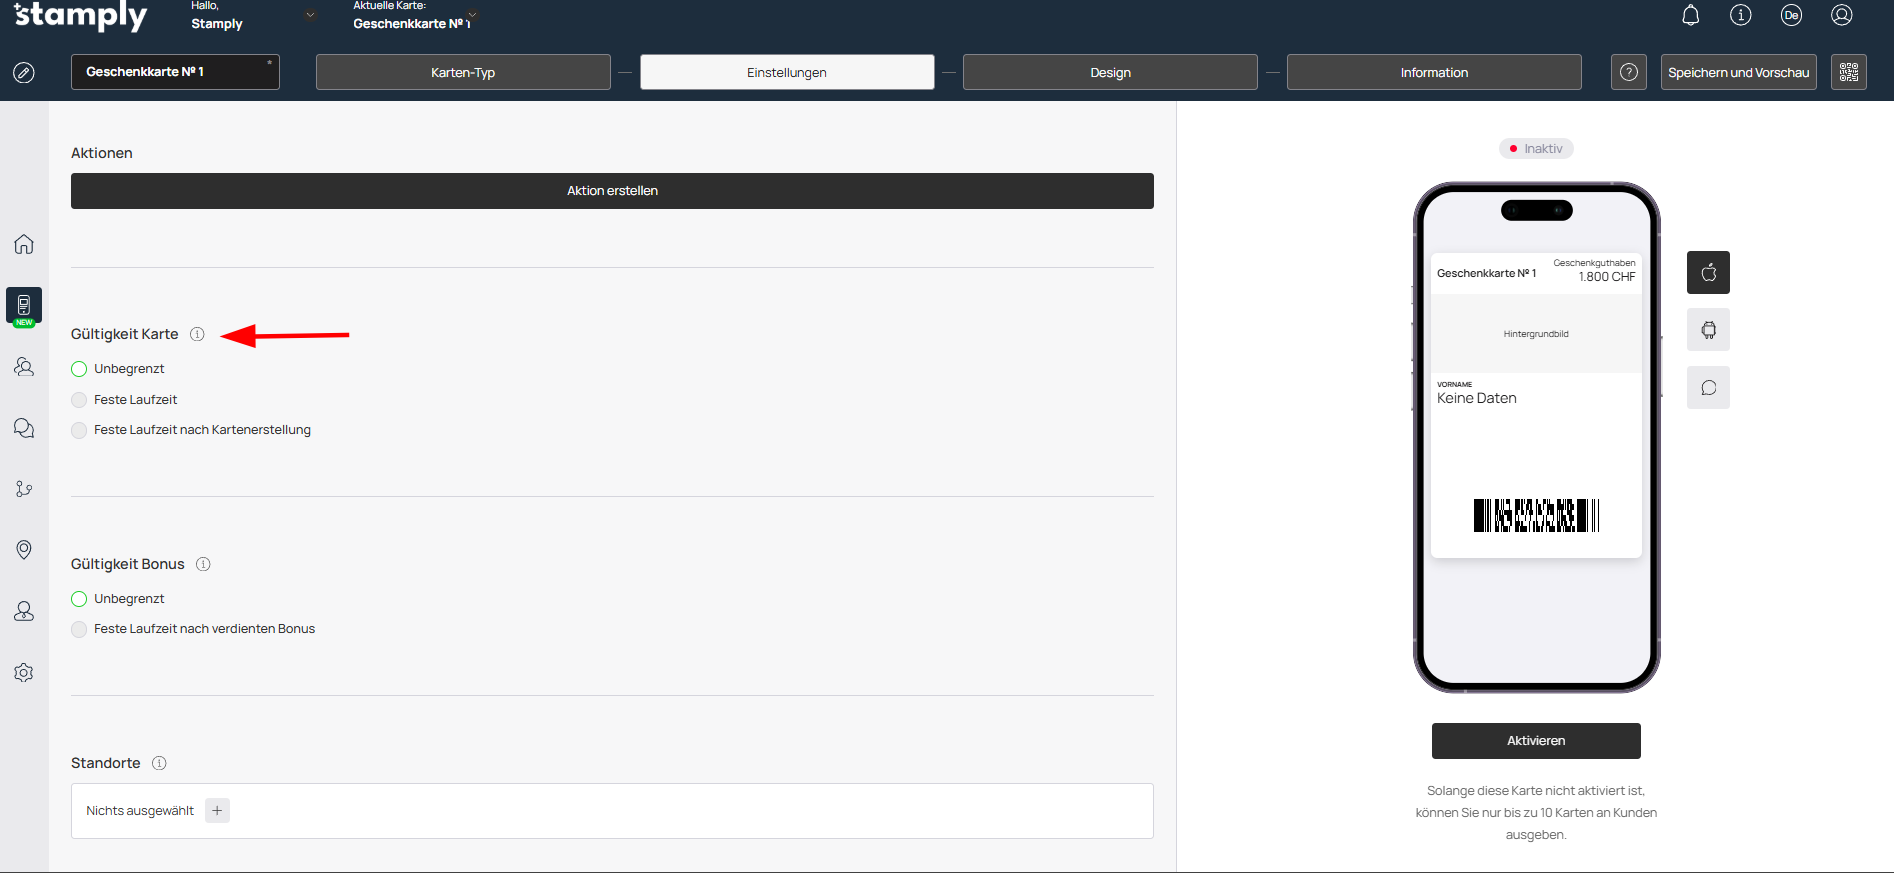The image size is (1894, 873).
Task: Open the home icon in sidebar
Action: (24, 244)
